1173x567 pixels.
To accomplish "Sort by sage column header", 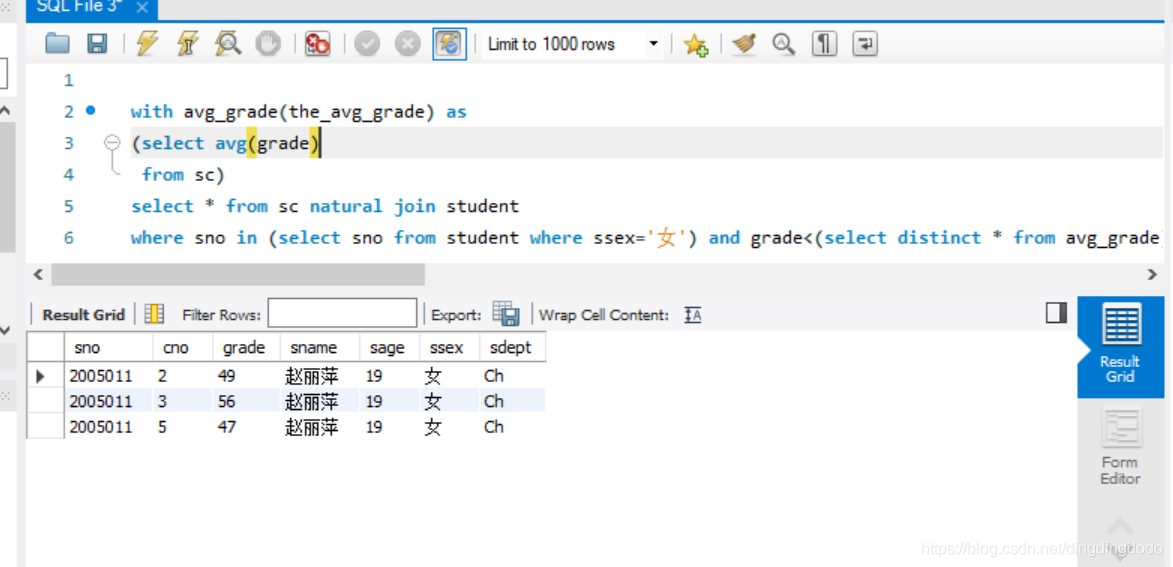I will pyautogui.click(x=389, y=348).
